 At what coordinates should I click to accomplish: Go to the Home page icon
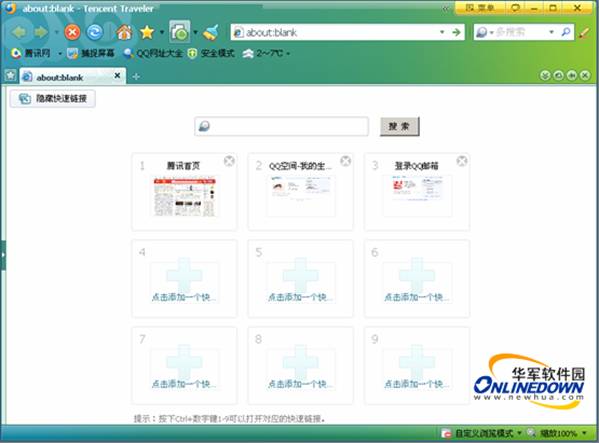coord(125,32)
